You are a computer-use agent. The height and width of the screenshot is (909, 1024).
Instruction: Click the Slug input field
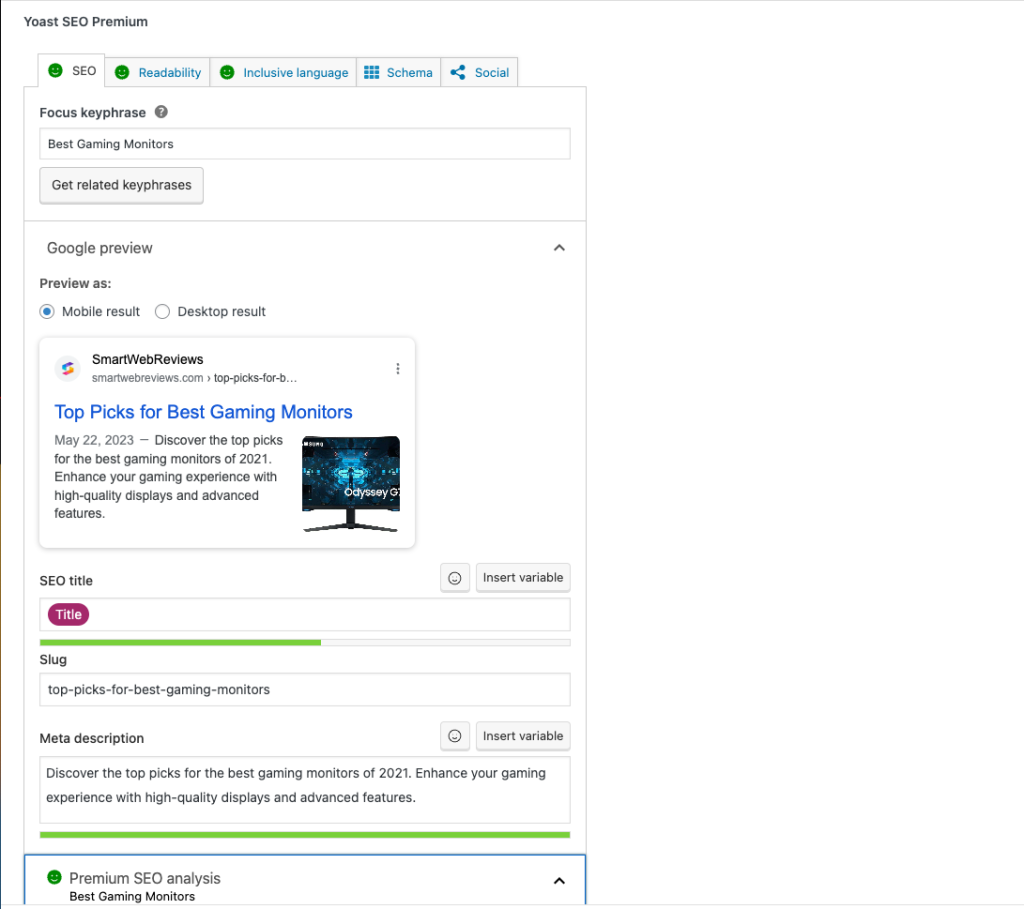pyautogui.click(x=305, y=689)
